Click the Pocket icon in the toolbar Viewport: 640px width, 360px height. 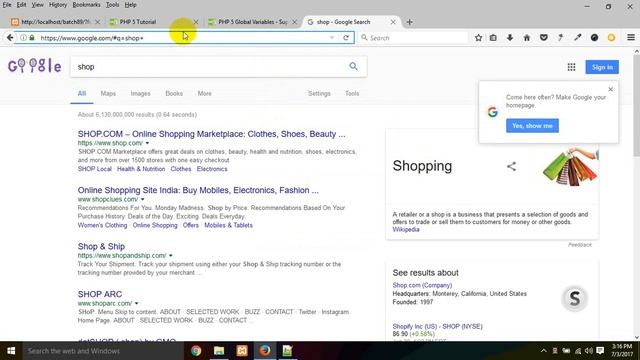coord(543,38)
